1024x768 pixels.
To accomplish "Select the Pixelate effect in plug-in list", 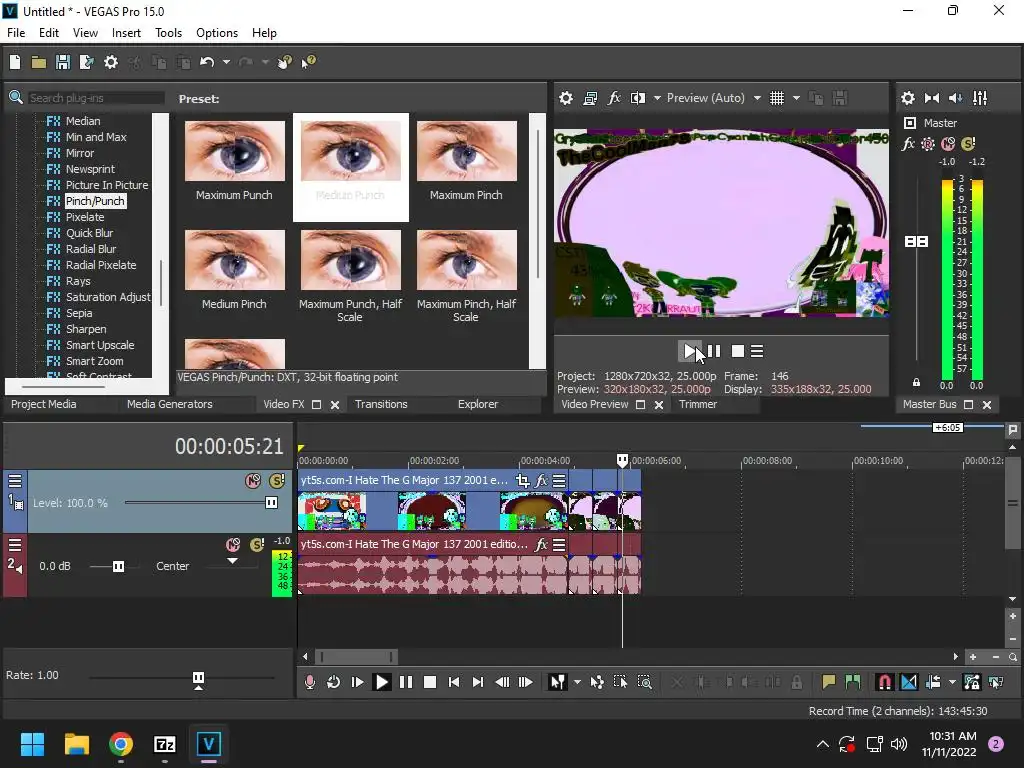I will (85, 217).
